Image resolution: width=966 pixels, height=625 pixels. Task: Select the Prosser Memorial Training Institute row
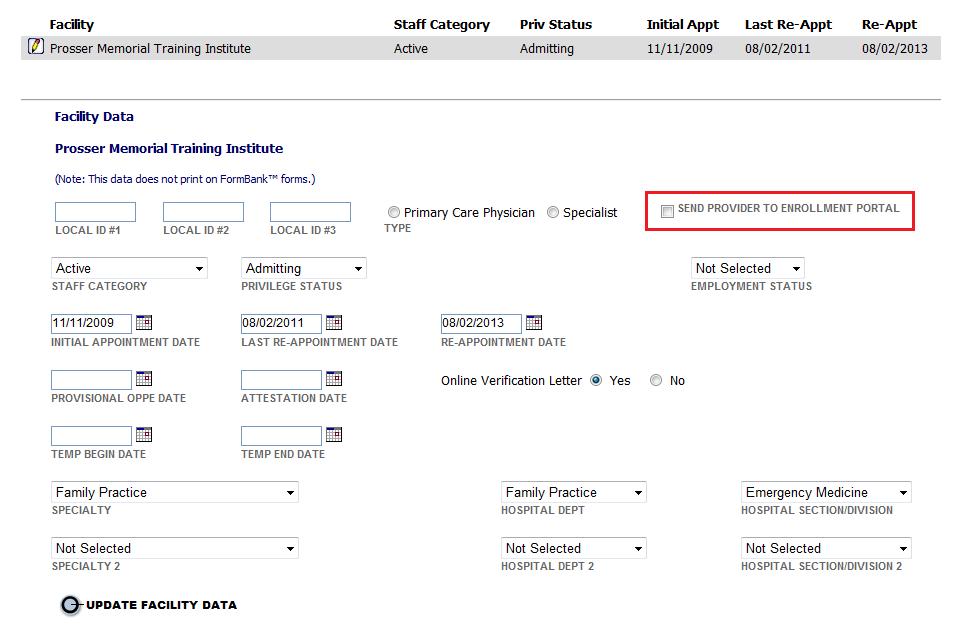tap(481, 48)
